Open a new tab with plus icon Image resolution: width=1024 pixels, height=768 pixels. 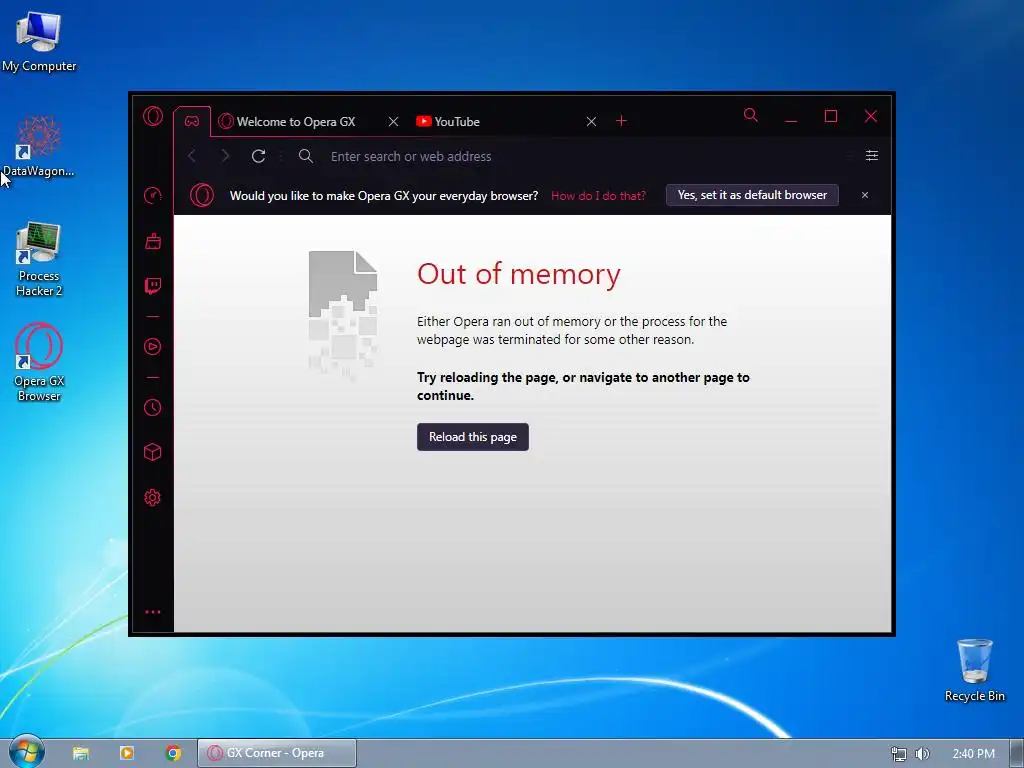point(621,121)
